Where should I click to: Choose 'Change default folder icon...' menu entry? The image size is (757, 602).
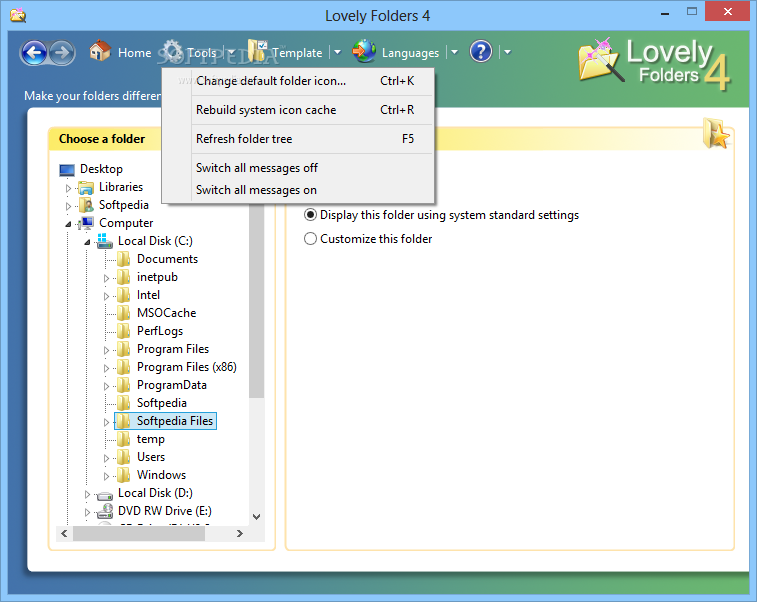(x=298, y=81)
